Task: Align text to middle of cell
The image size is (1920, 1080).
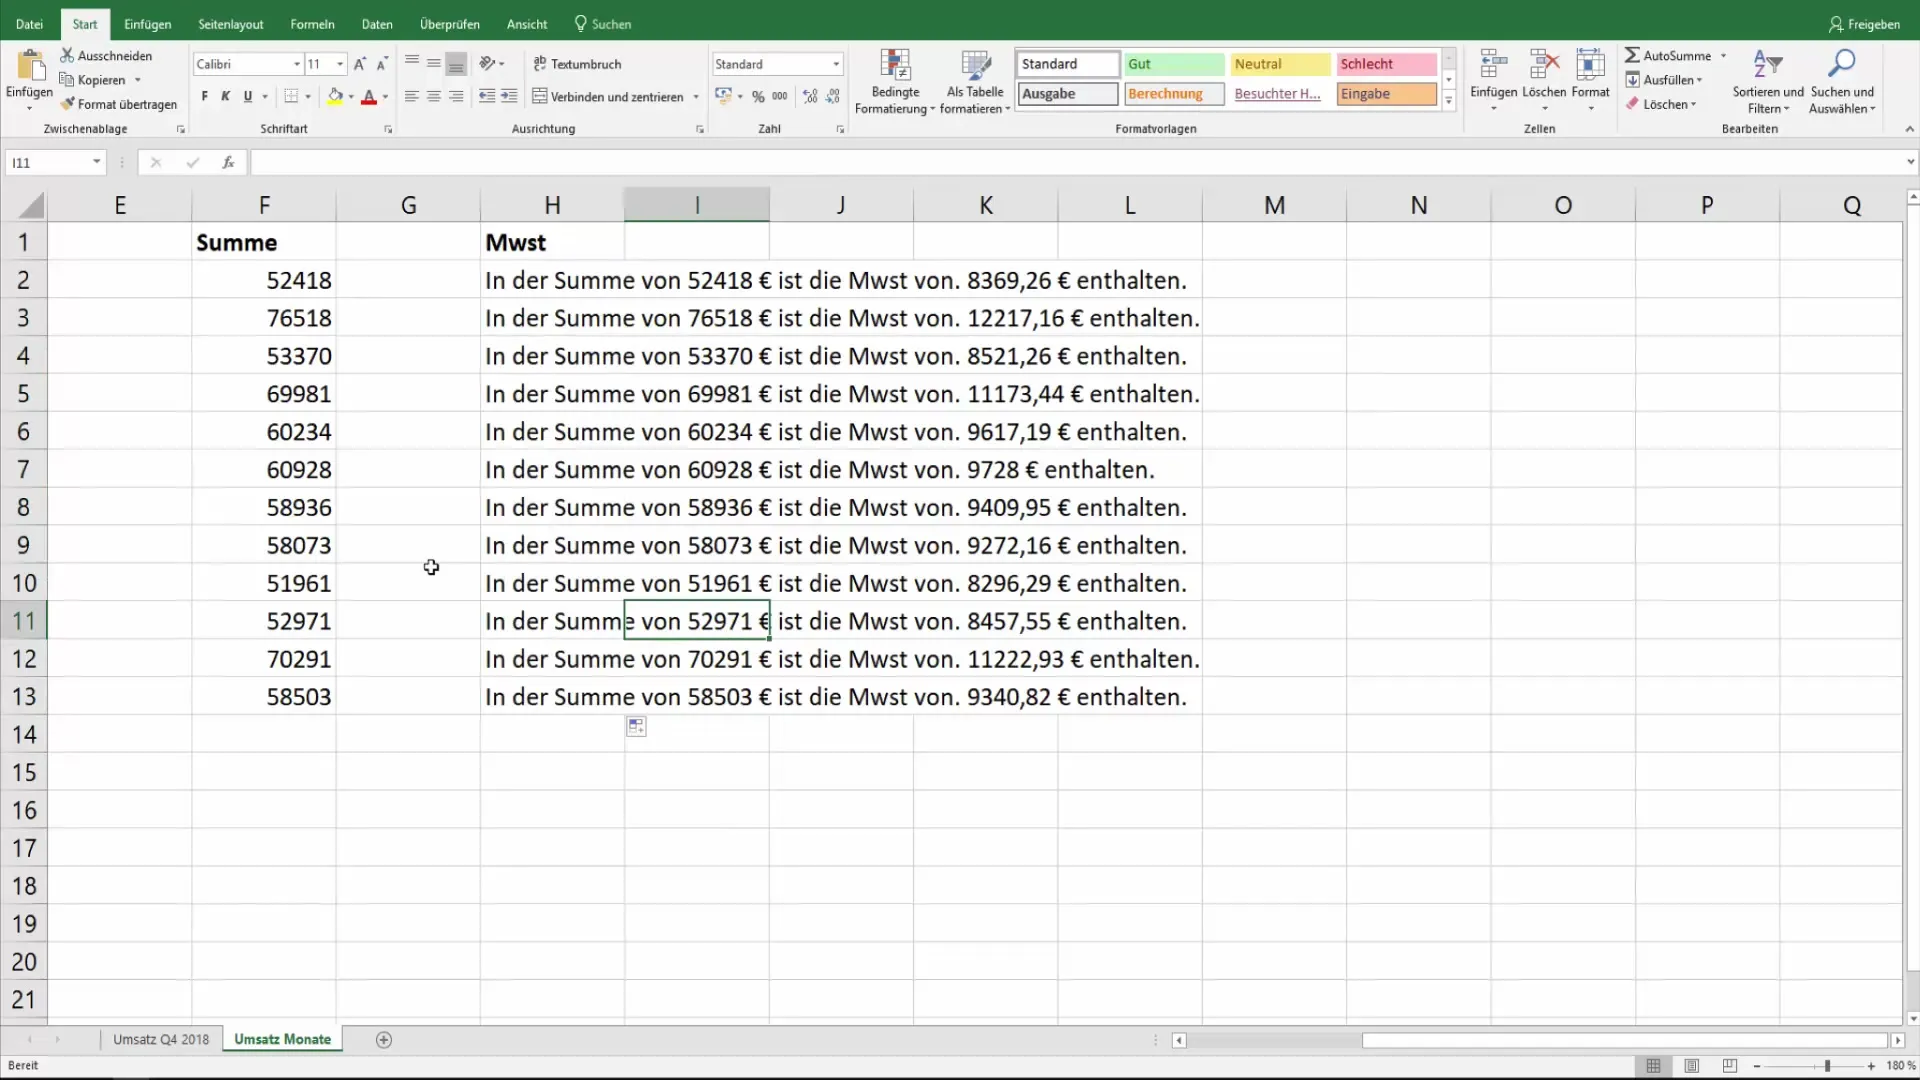Action: coord(434,64)
